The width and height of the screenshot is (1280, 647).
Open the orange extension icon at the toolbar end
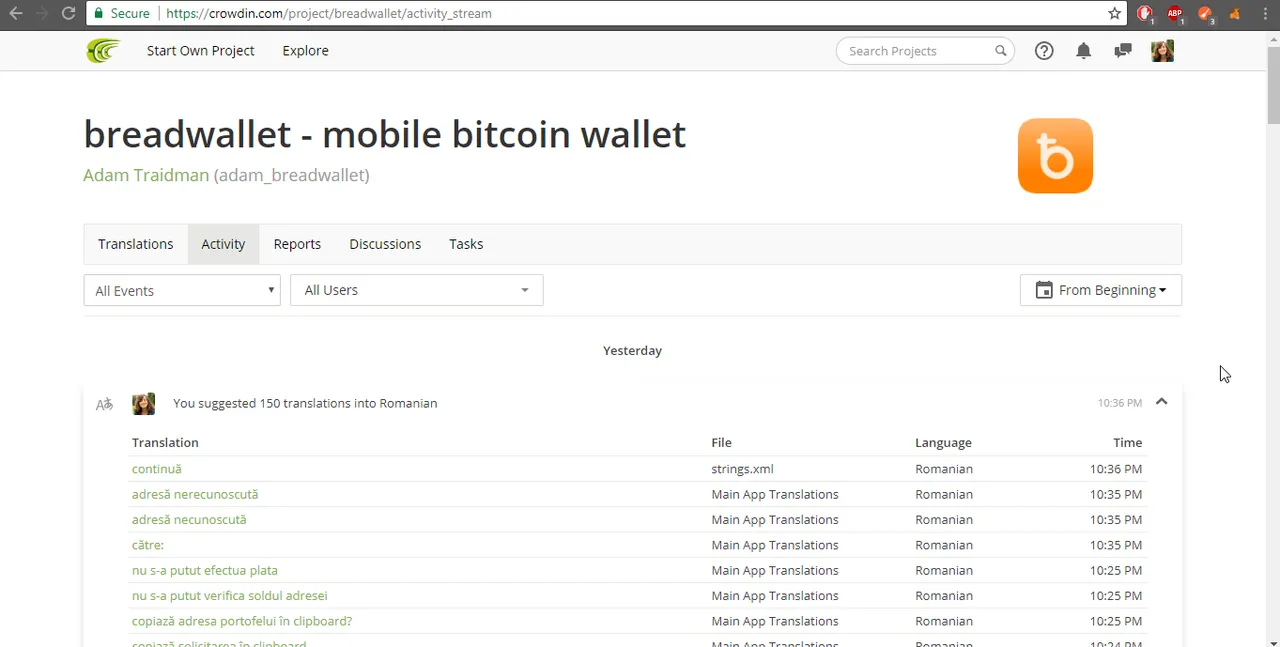[x=1235, y=13]
